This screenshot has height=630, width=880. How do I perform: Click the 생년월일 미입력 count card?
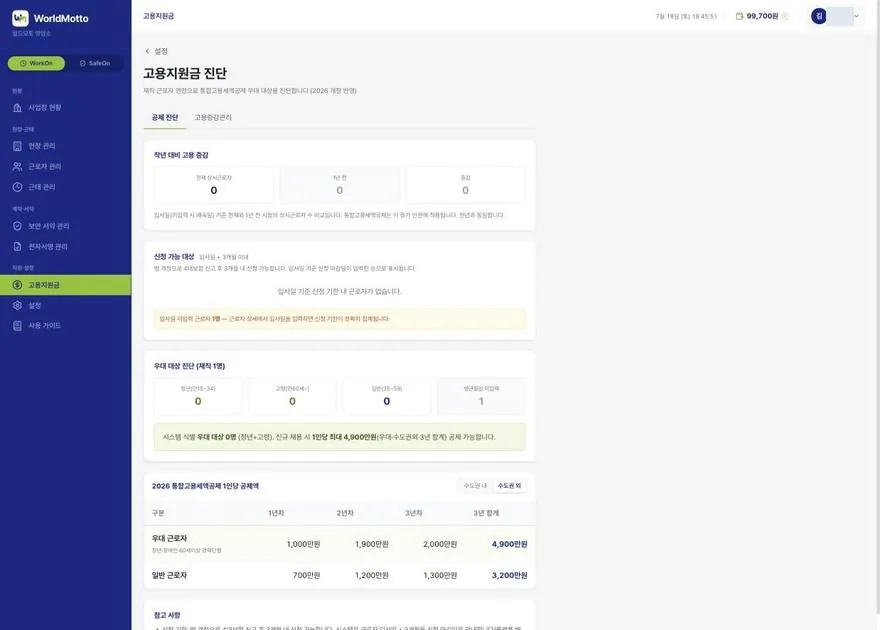coord(481,396)
